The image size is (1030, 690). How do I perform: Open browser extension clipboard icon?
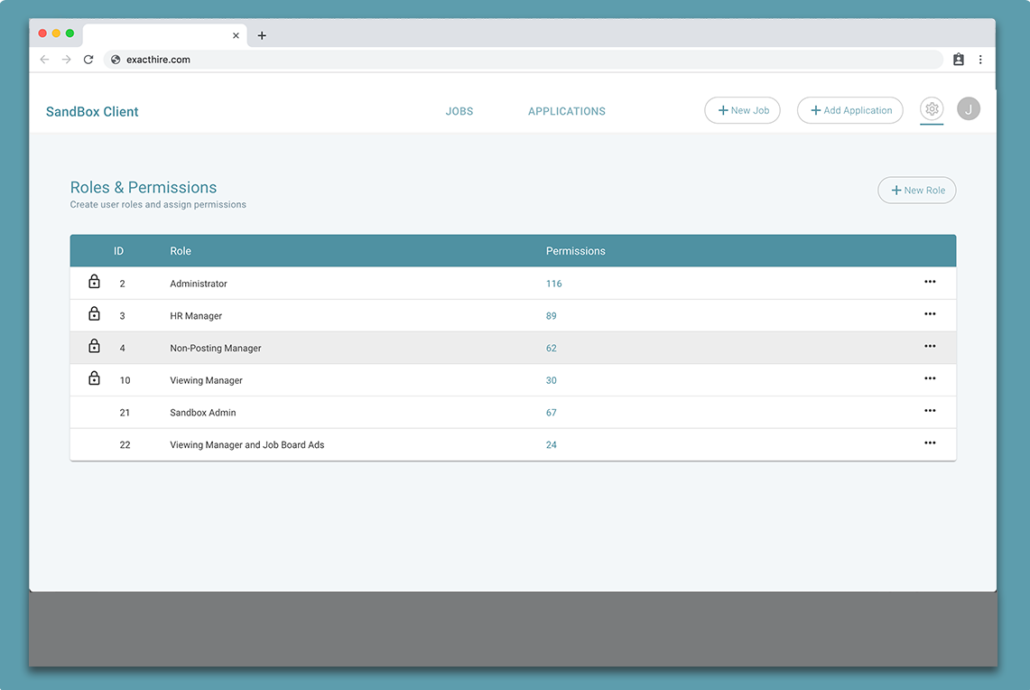(x=958, y=60)
